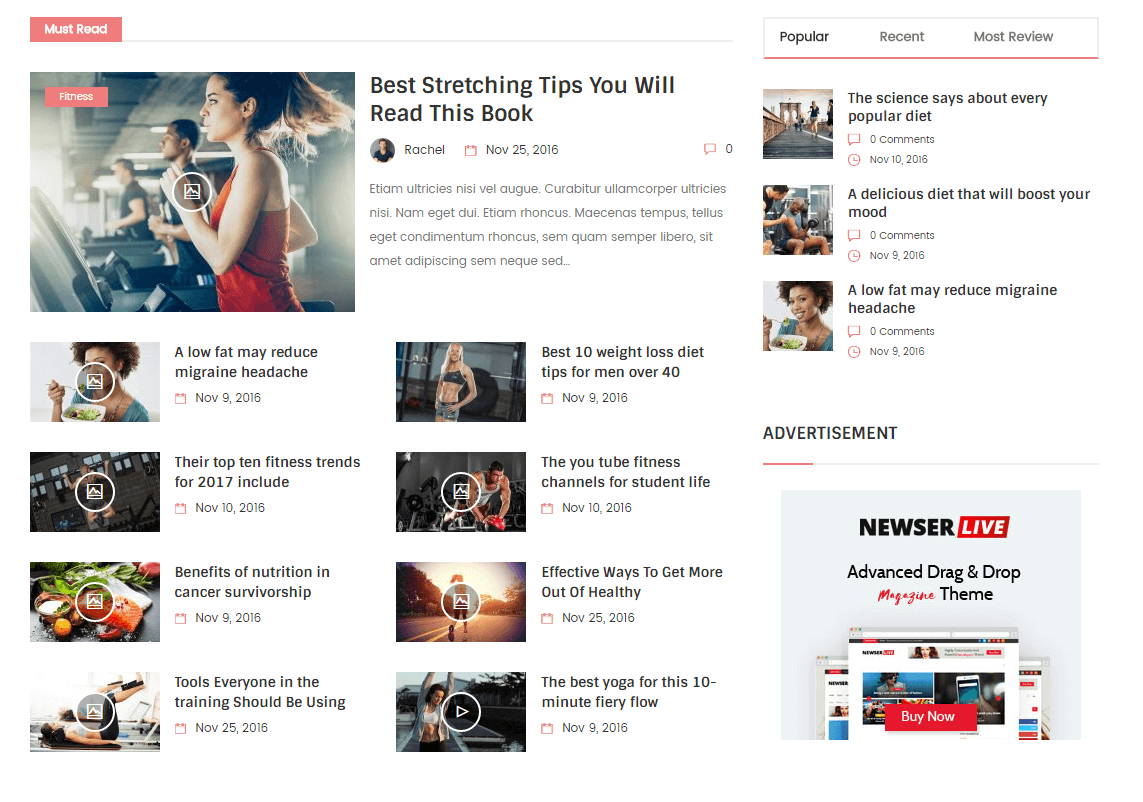Switch to the Recent tab

coord(901,37)
